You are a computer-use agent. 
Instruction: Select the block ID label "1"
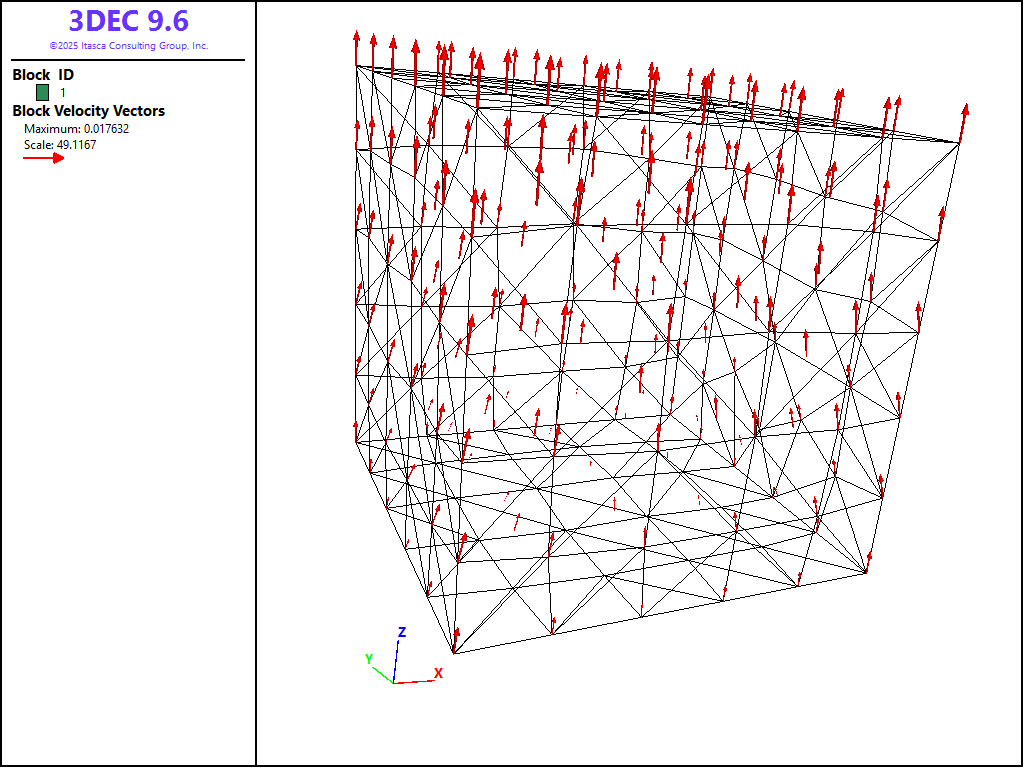pos(63,92)
